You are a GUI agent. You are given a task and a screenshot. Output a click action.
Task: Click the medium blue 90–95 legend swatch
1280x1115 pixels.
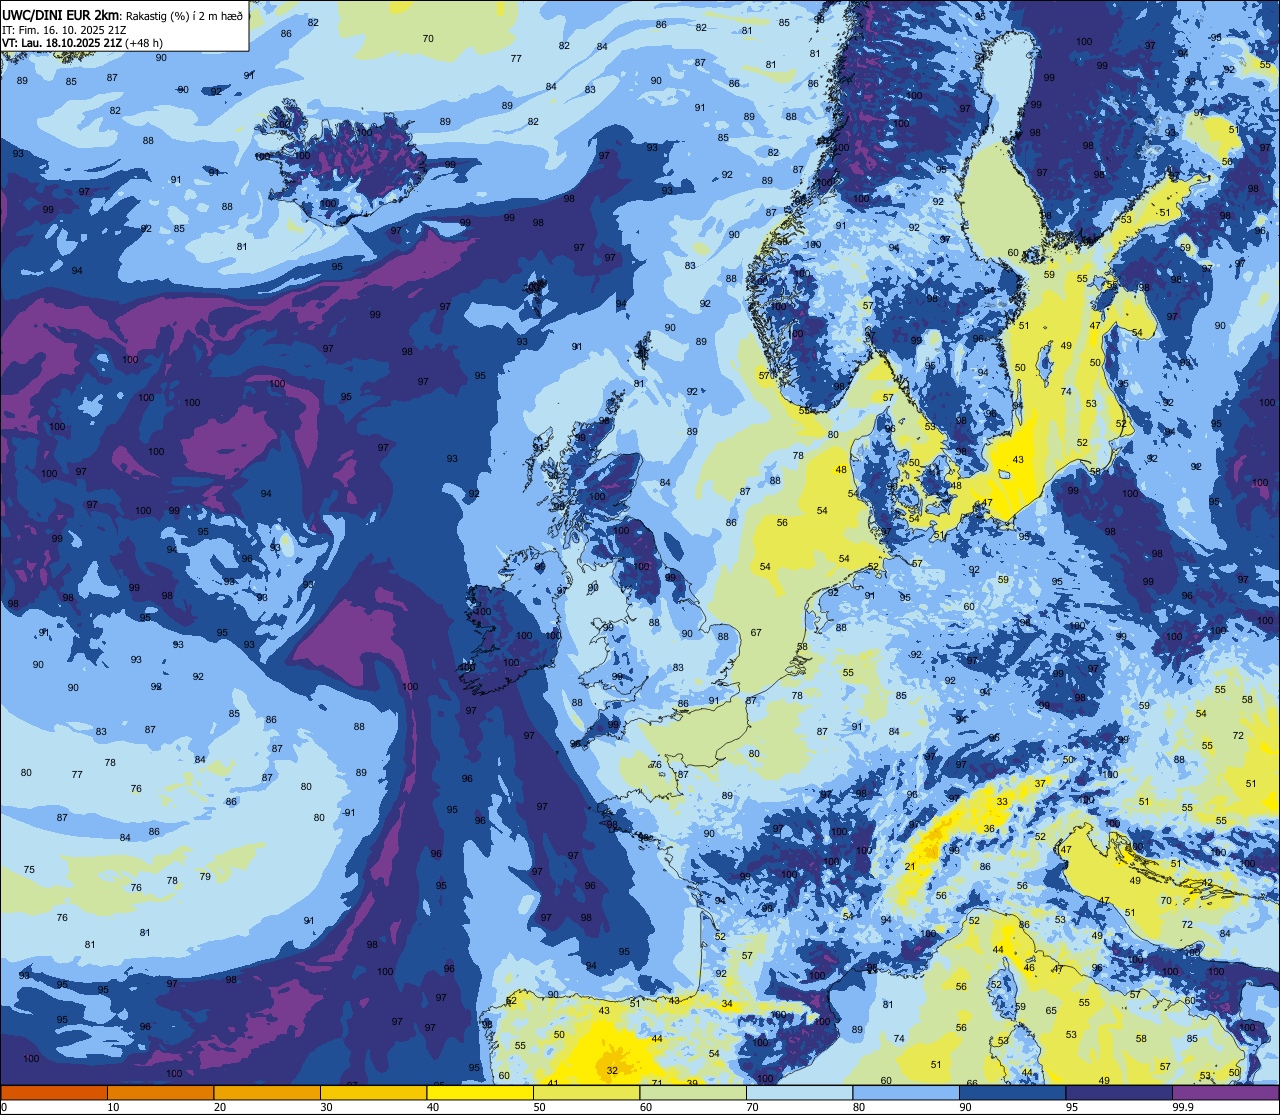1012,1092
